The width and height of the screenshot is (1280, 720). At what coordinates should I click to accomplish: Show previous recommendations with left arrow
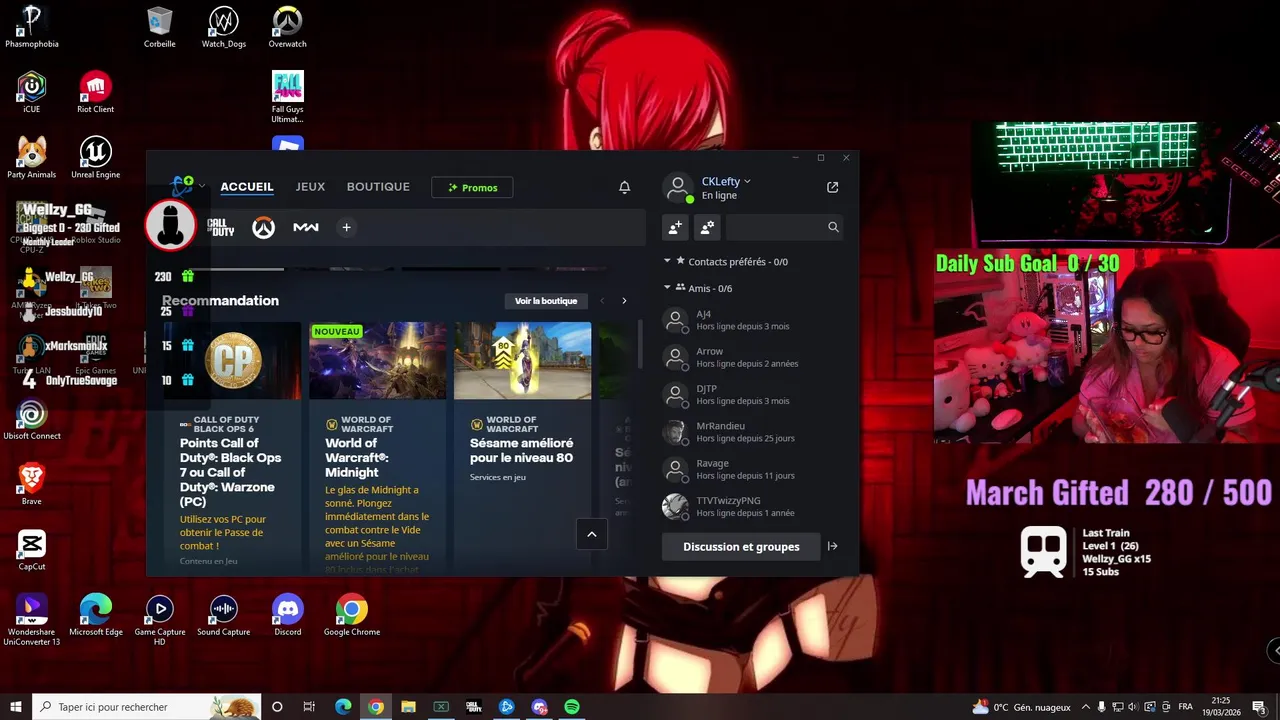click(602, 301)
